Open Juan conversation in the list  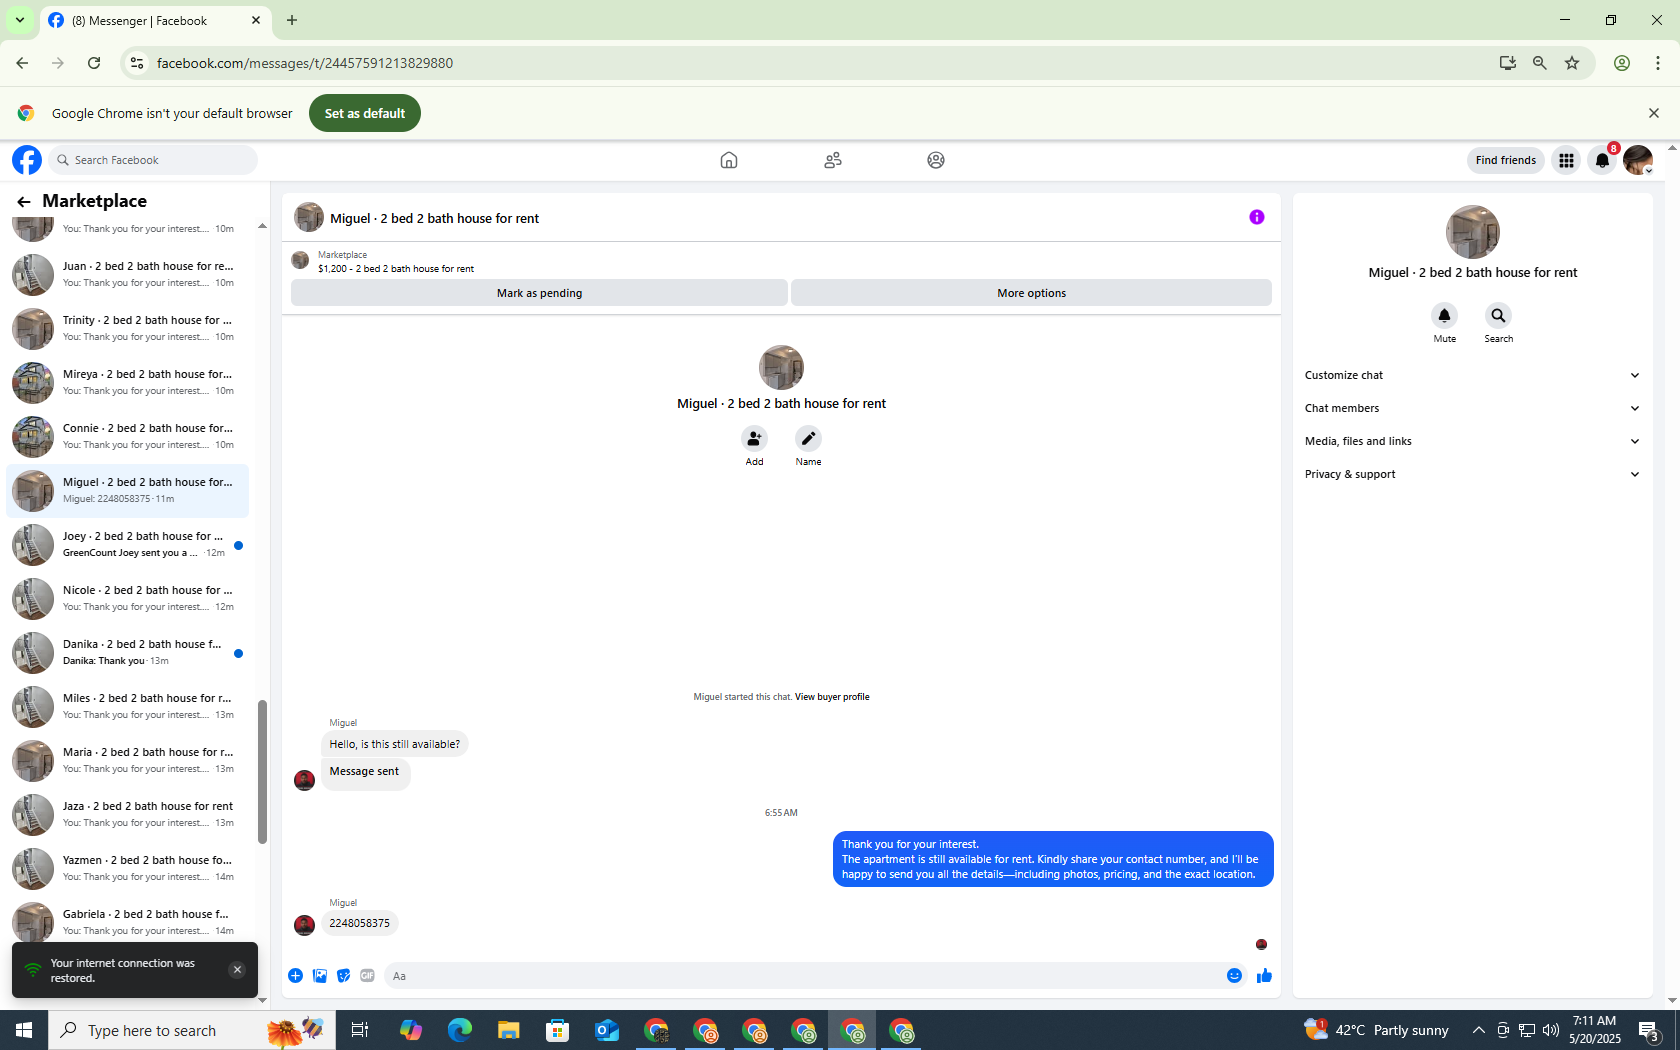pyautogui.click(x=127, y=274)
